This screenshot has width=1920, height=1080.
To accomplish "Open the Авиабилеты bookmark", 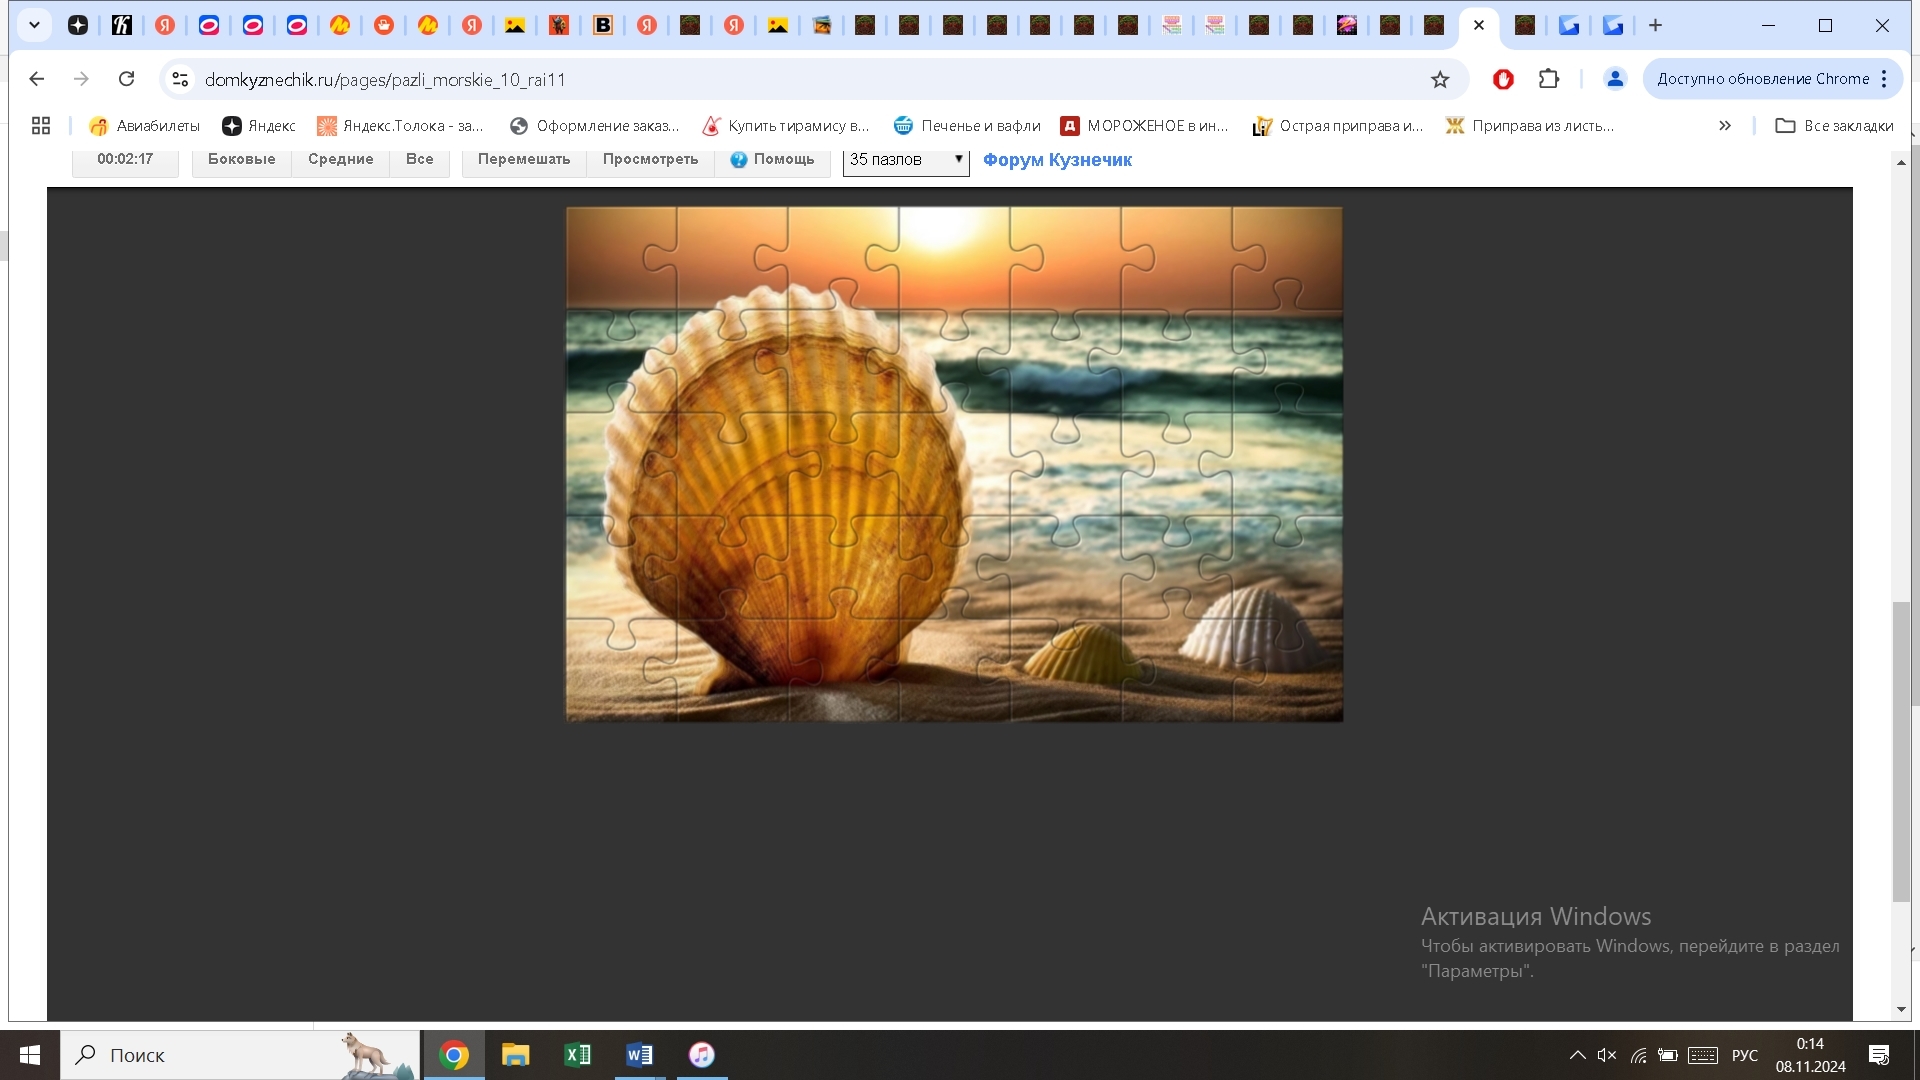I will point(144,126).
